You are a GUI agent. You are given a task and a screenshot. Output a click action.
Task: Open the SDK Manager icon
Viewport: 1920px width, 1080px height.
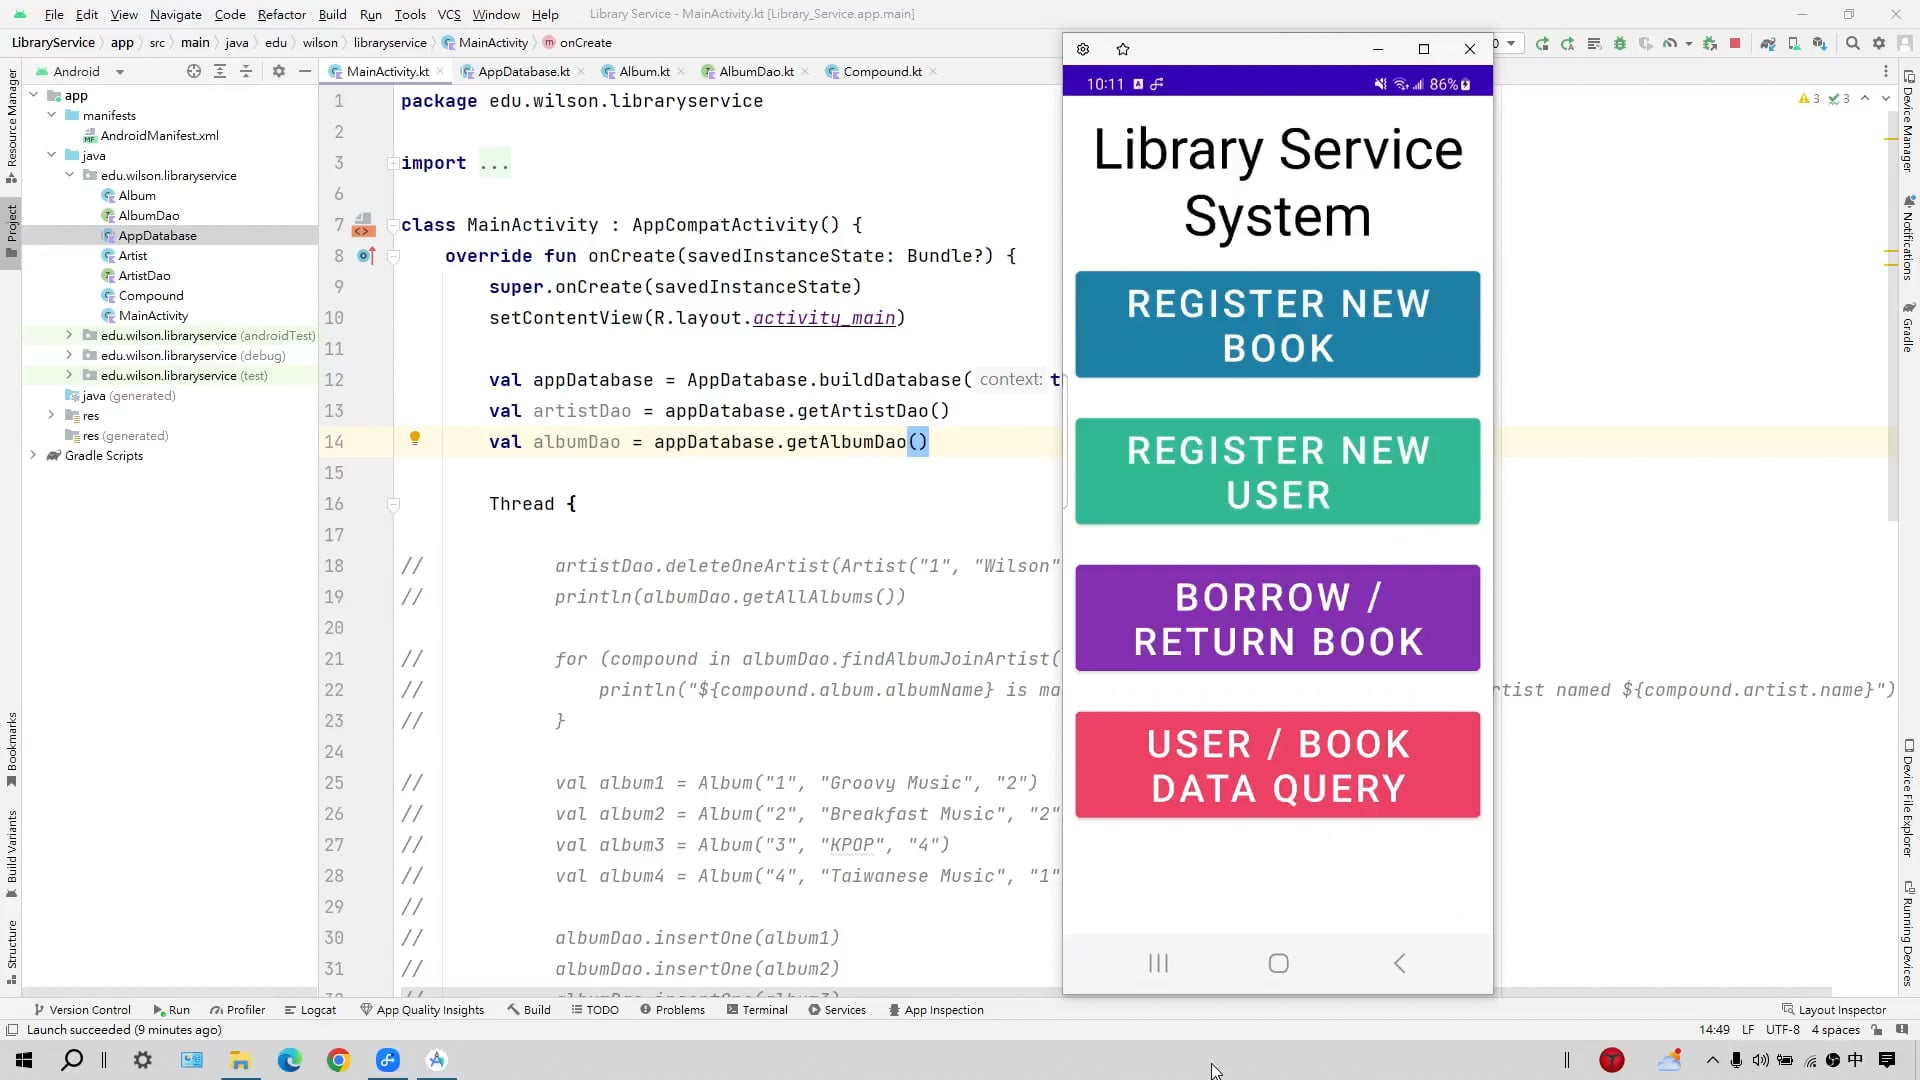(1819, 43)
